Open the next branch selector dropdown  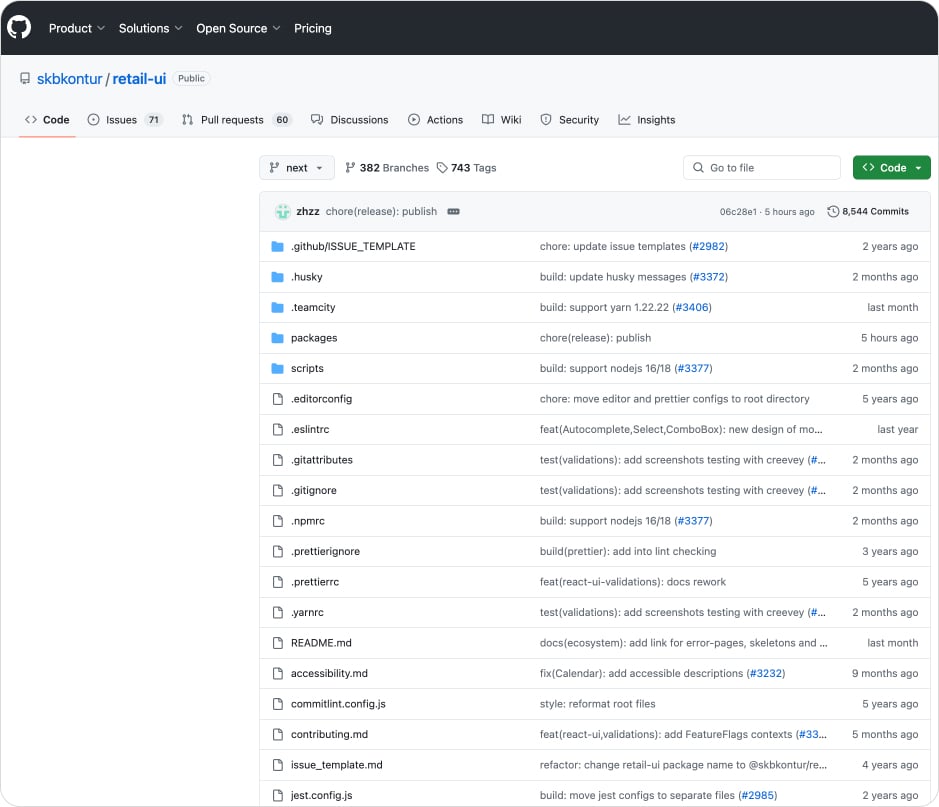tap(296, 167)
